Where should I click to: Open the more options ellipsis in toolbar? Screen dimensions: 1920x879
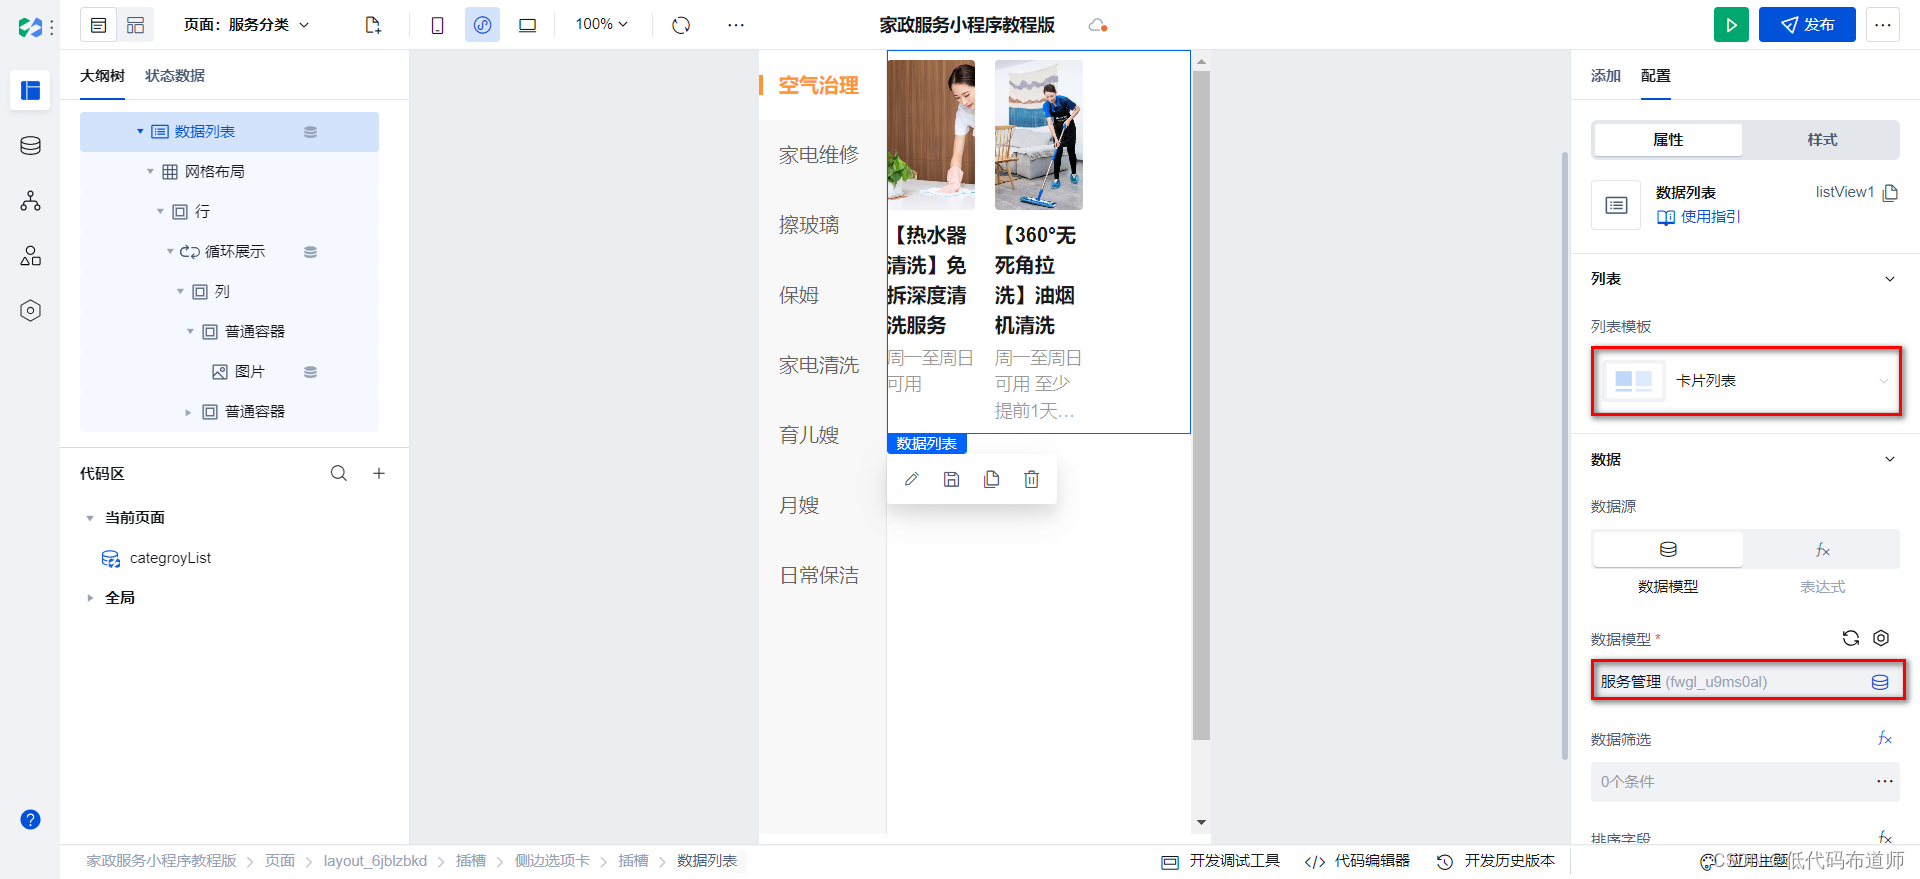736,25
